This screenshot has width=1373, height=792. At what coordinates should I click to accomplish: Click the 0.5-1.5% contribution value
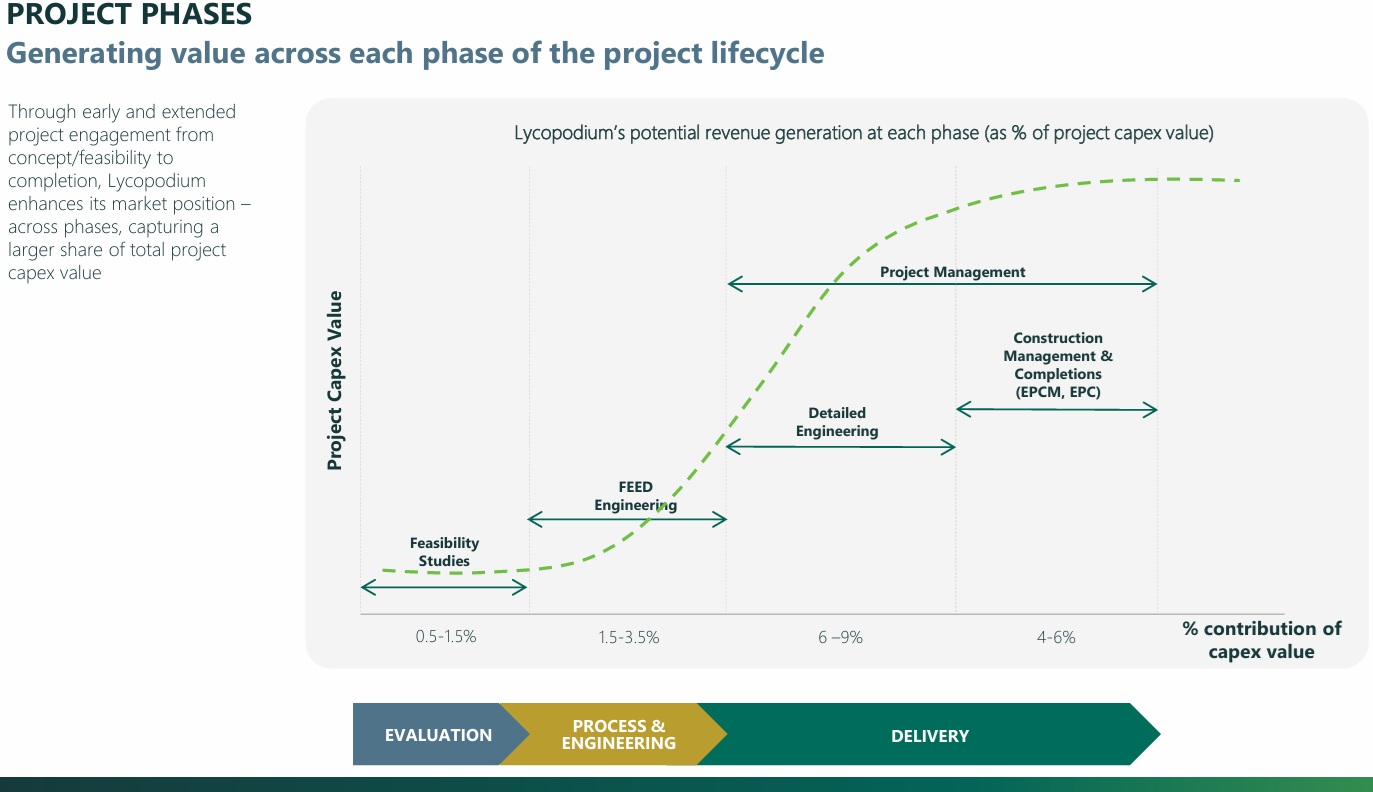[x=446, y=636]
